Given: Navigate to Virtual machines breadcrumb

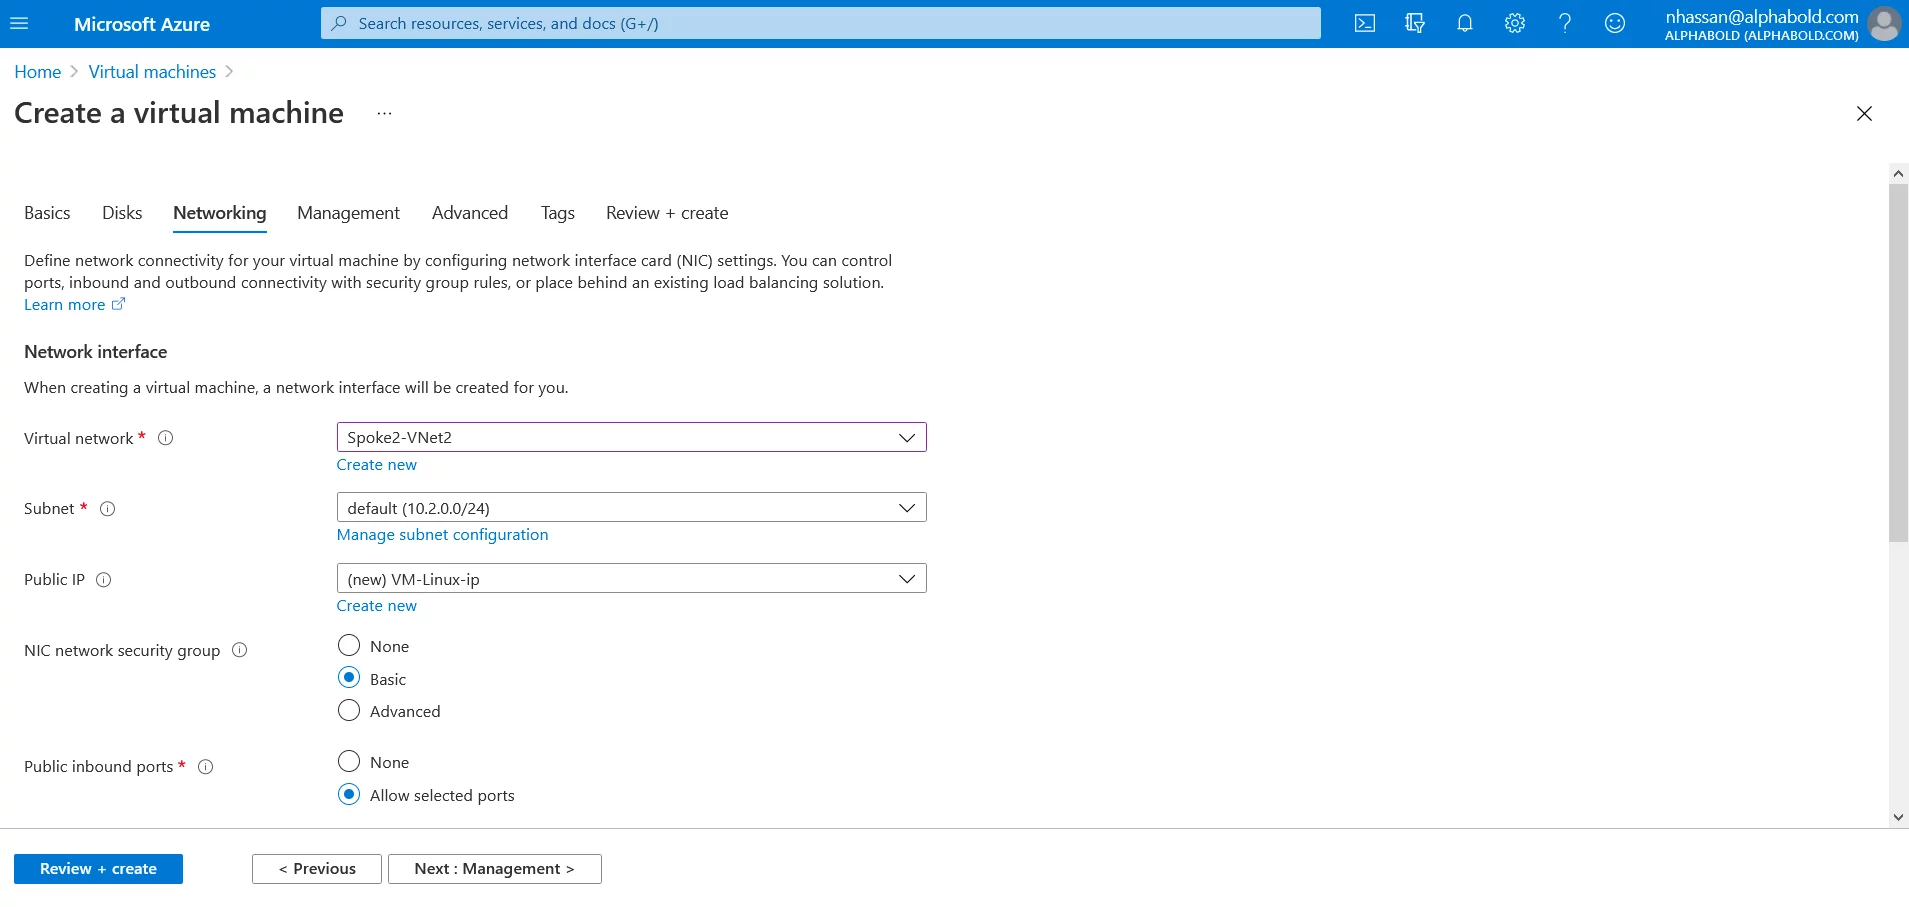Looking at the screenshot, I should click(152, 72).
